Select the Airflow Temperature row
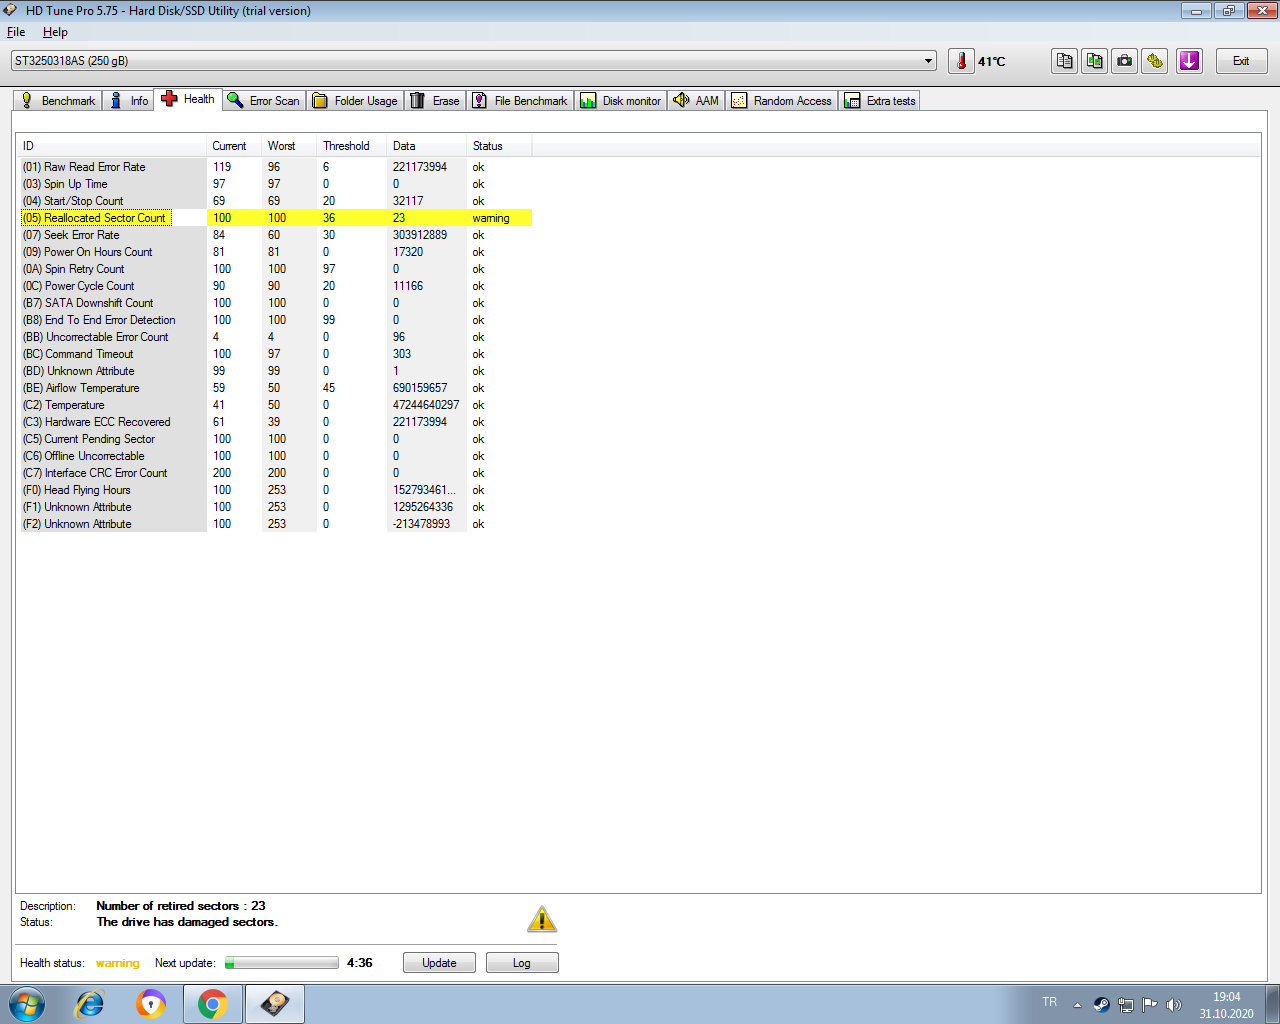This screenshot has width=1280, height=1024. (x=276, y=388)
